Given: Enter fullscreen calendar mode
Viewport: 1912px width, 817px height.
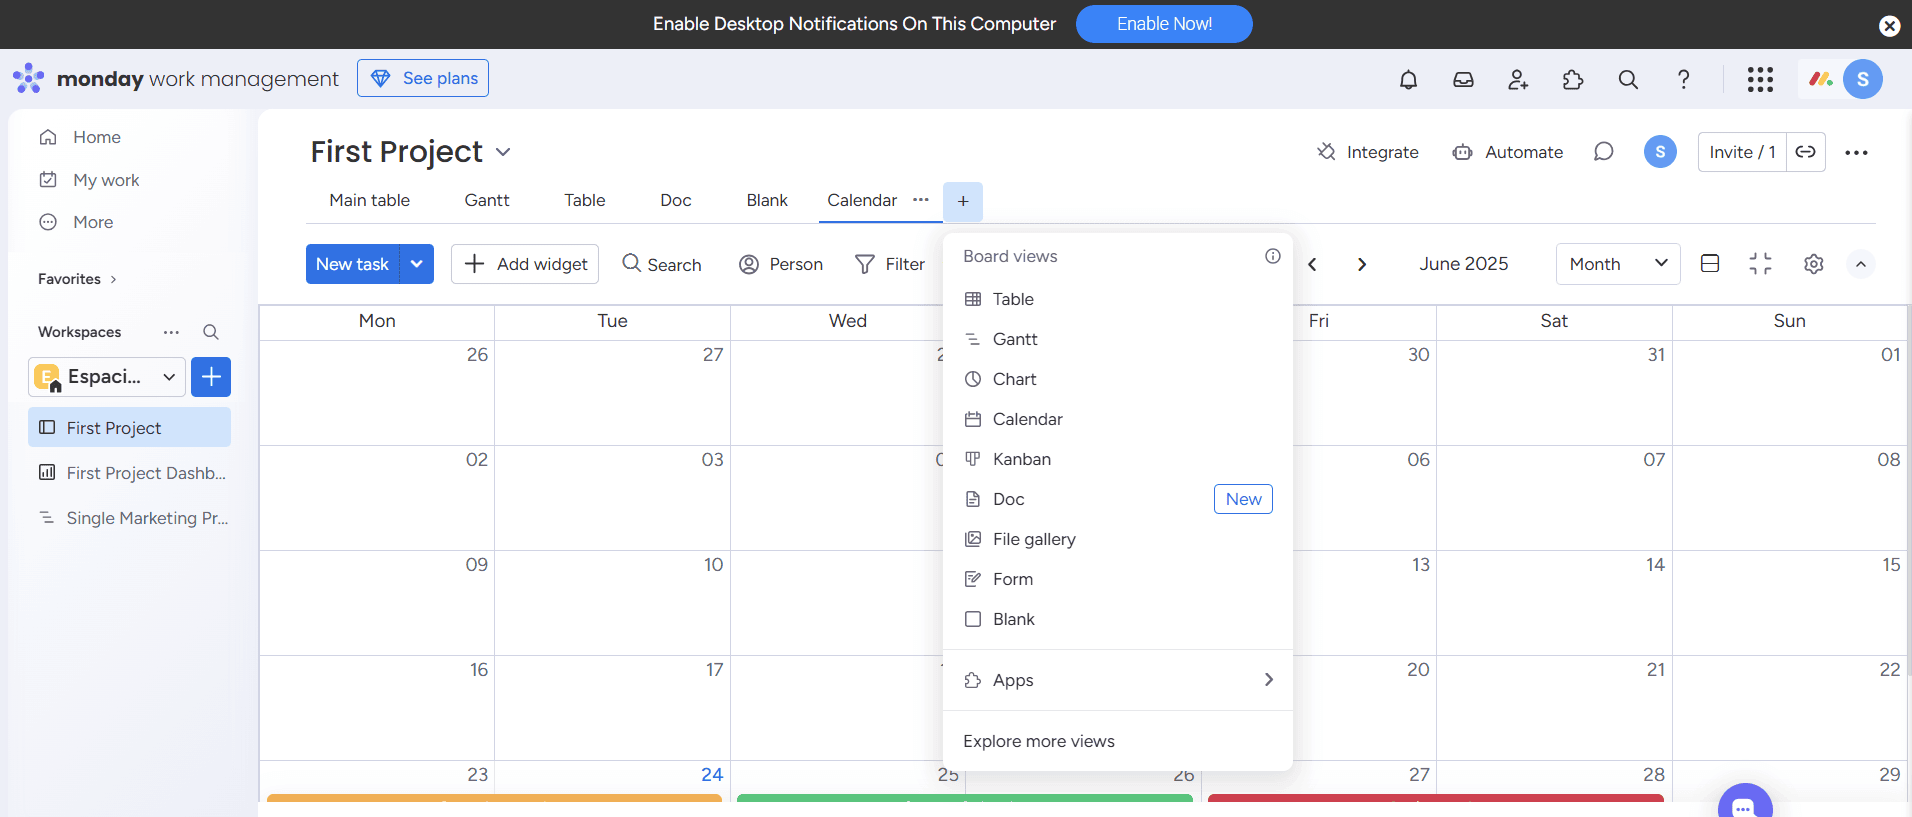Looking at the screenshot, I should (1760, 264).
